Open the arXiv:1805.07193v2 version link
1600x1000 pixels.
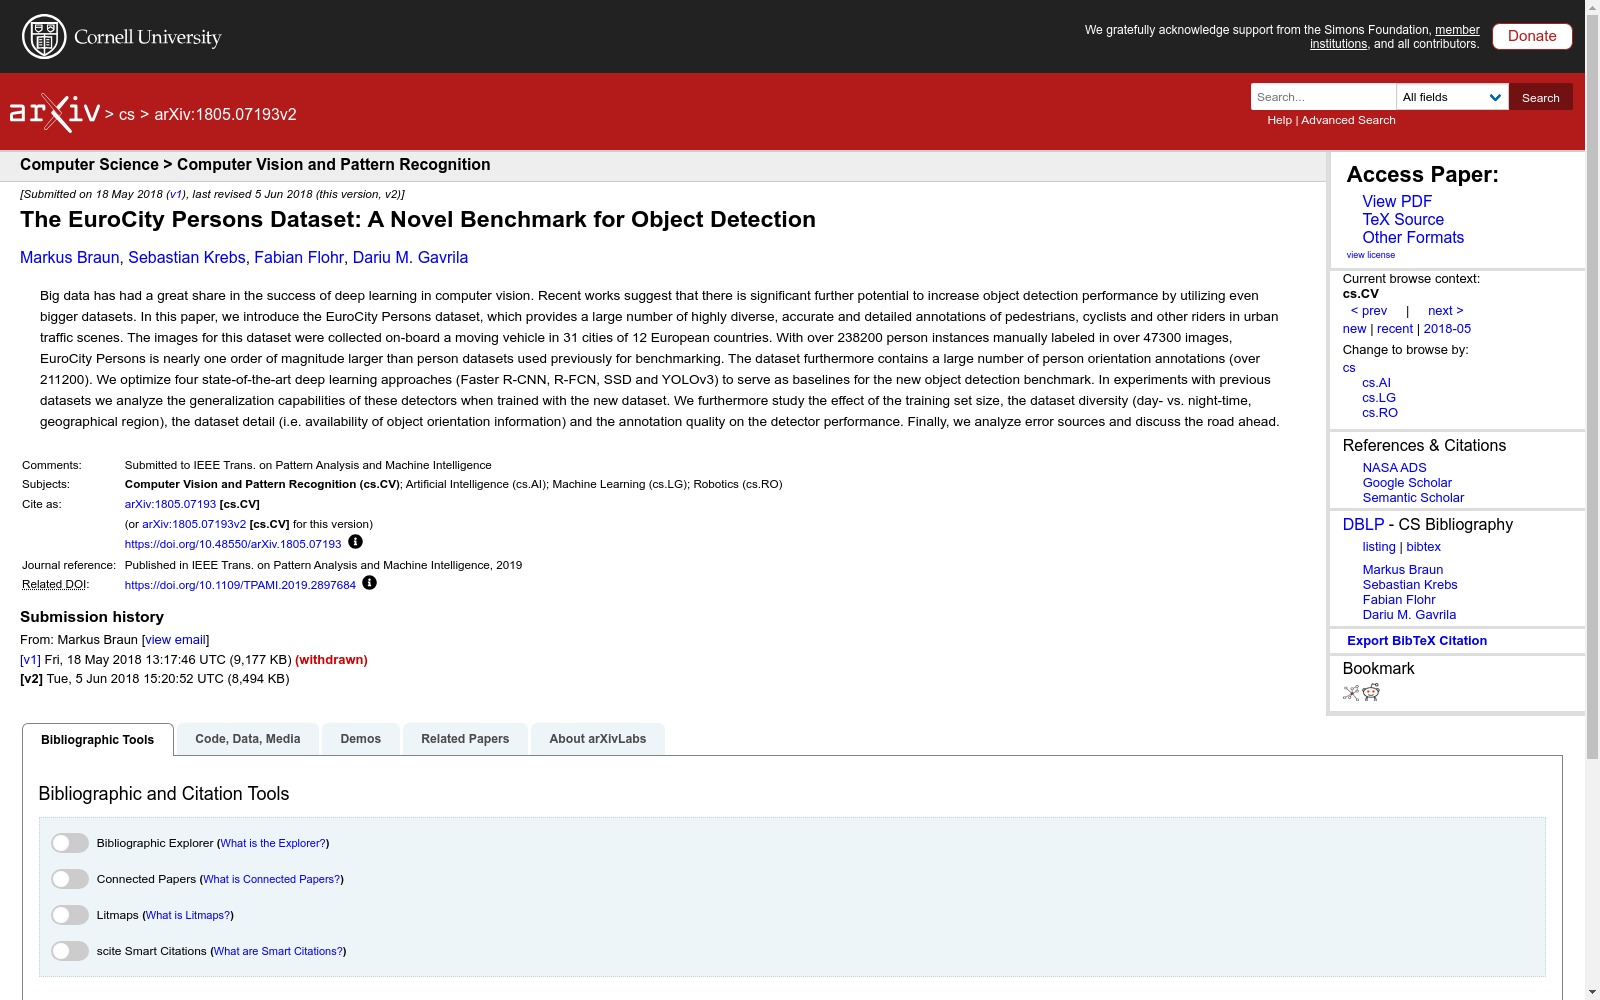[194, 524]
